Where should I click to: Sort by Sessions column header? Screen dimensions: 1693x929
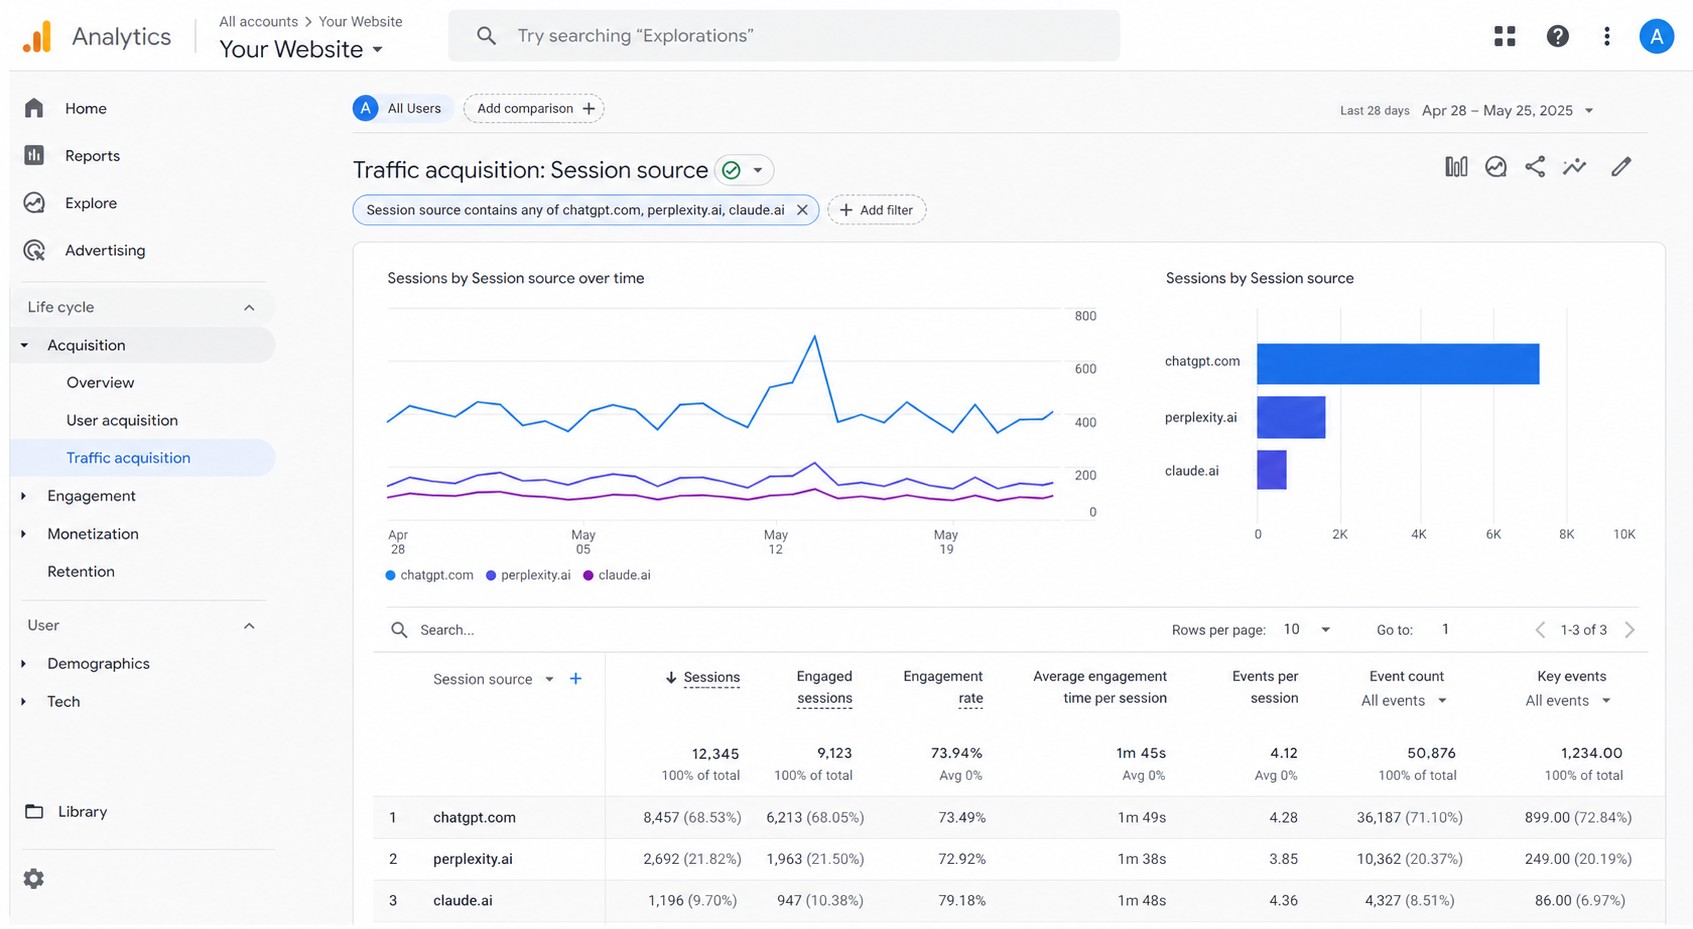(711, 677)
